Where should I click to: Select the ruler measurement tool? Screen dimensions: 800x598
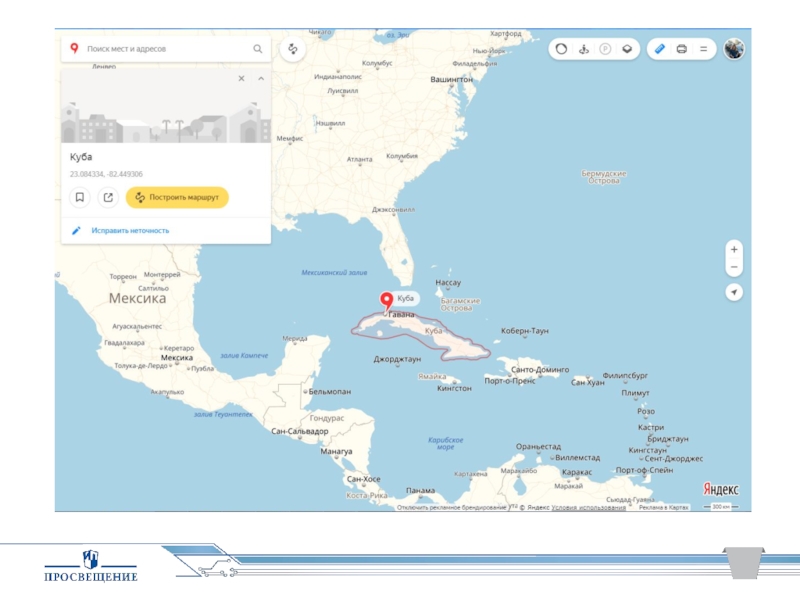(x=659, y=48)
